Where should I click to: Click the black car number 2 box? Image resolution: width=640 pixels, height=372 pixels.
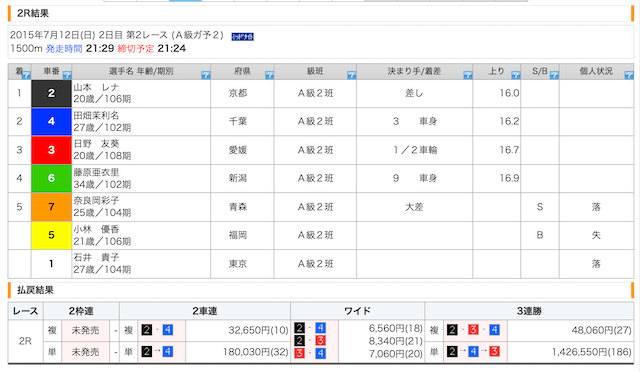pos(51,94)
